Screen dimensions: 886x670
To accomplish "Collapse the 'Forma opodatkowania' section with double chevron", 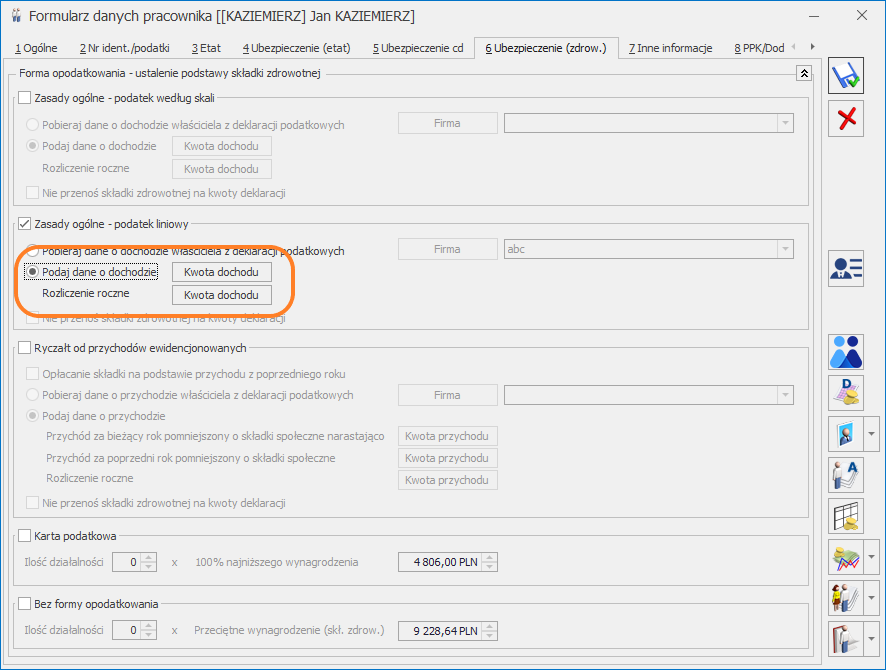I will click(x=802, y=73).
